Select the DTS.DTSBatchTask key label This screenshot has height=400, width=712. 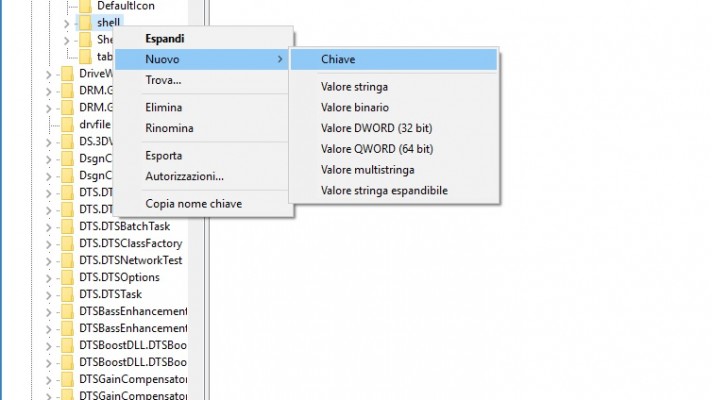(124, 227)
